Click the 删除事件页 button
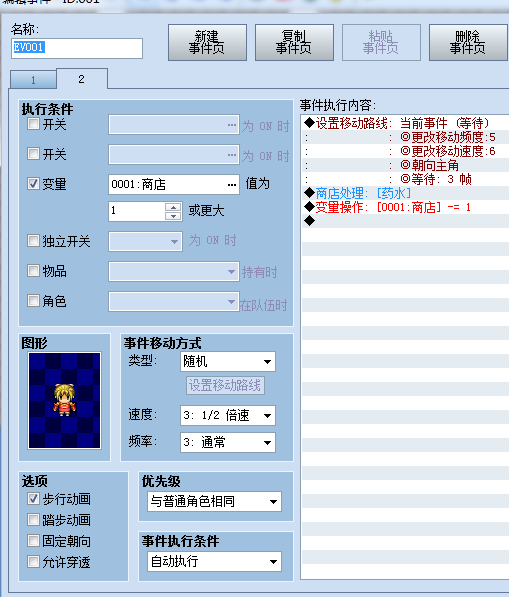The width and height of the screenshot is (509, 597). pos(468,43)
